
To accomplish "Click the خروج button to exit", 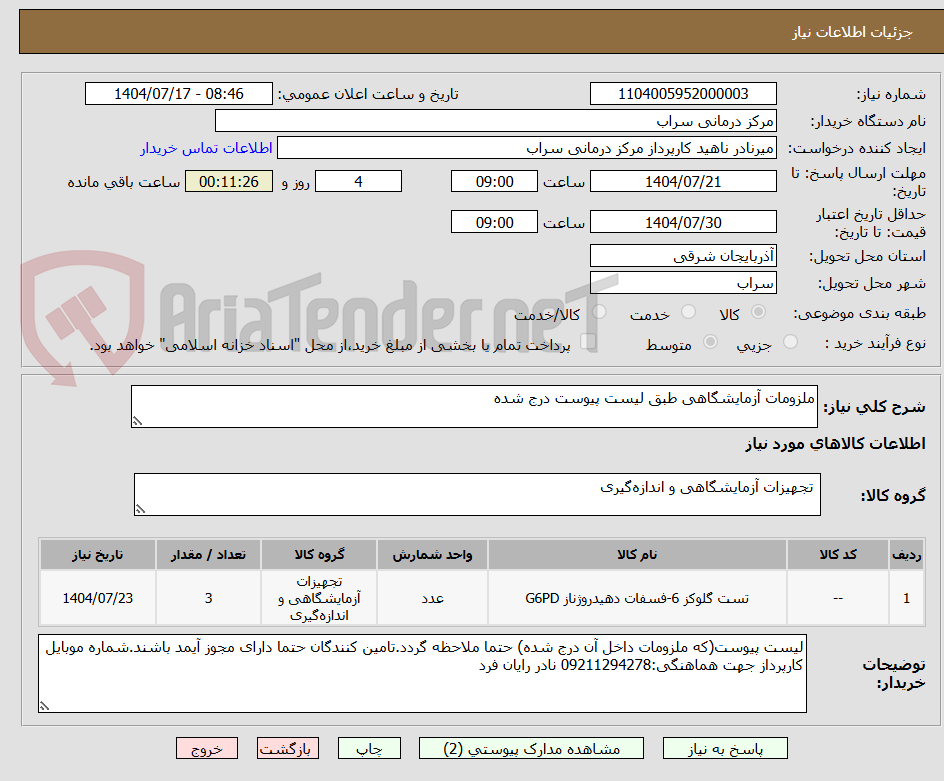I will [x=207, y=748].
